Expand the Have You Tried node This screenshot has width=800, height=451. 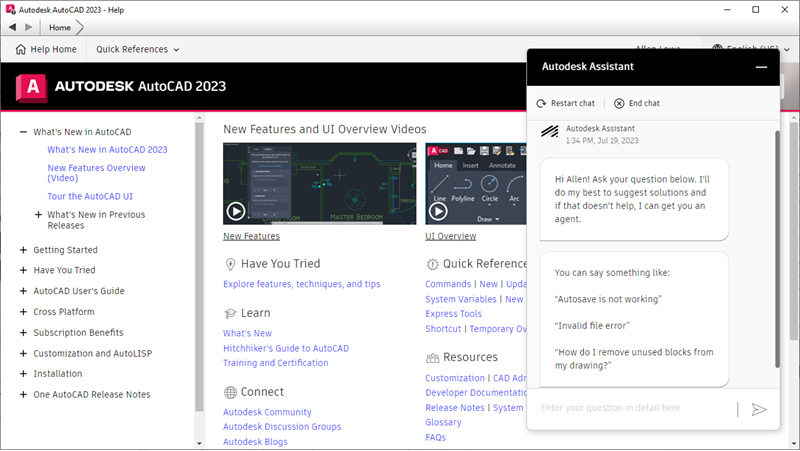[x=23, y=270]
